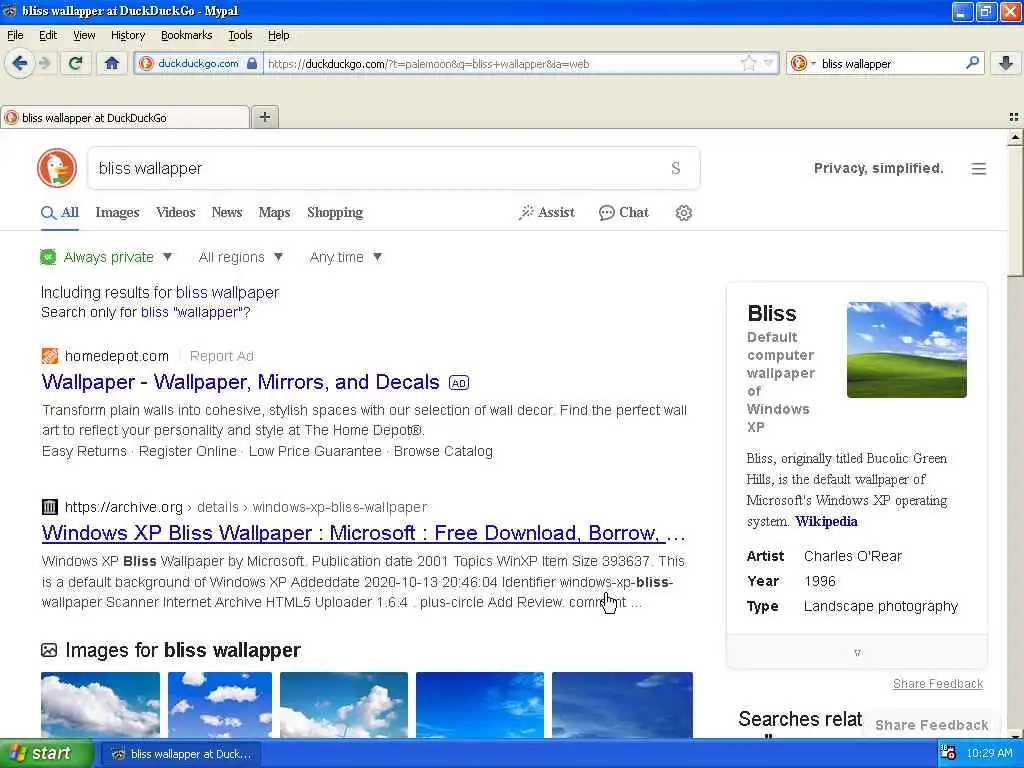Open 'Wallpaper - Wallpaper, Mirrors, and Decals' ad
The width and height of the screenshot is (1024, 768).
tap(240, 382)
